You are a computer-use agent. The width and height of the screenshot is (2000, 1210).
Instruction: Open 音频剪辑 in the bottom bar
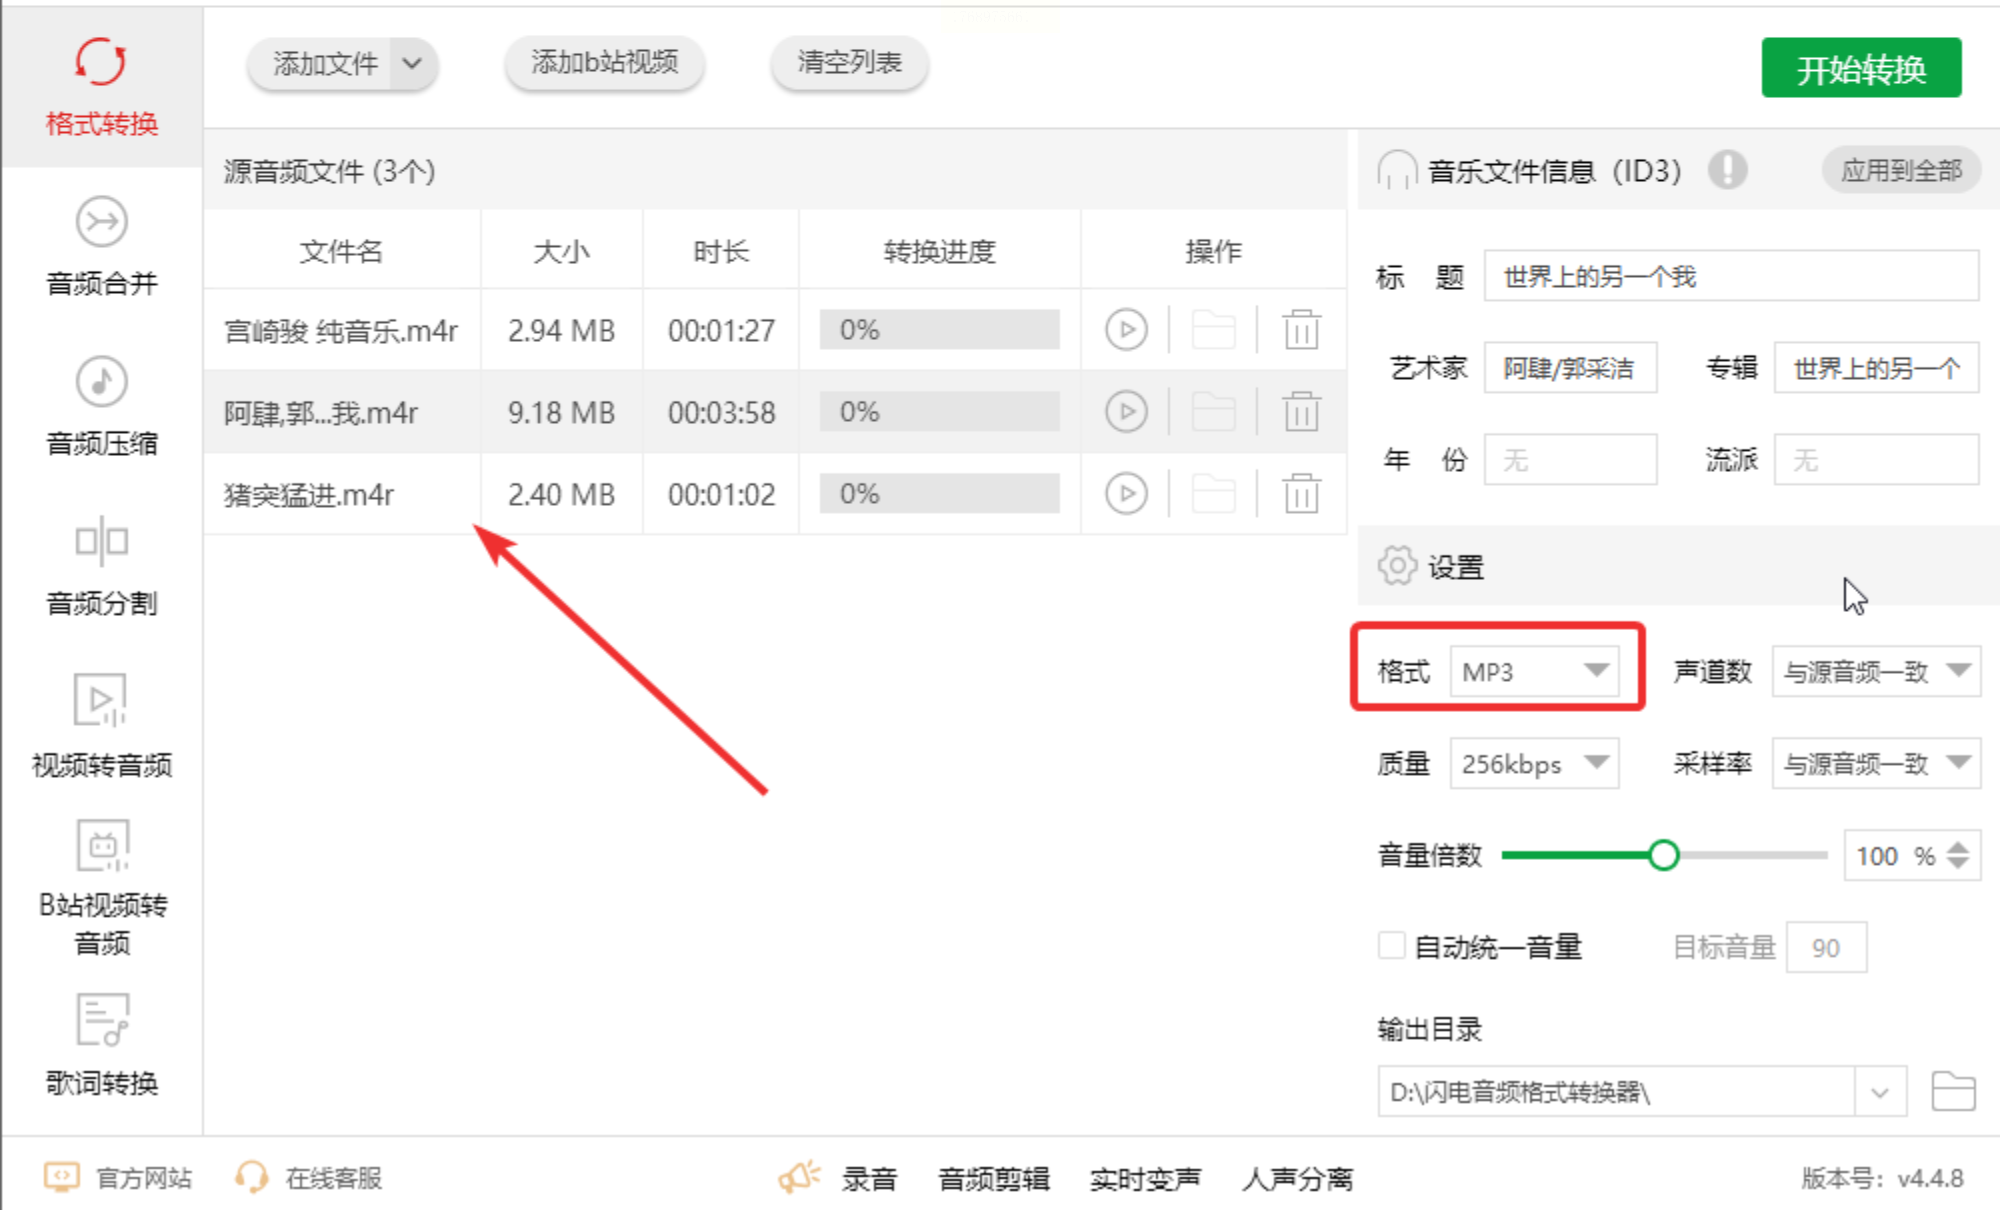(993, 1179)
